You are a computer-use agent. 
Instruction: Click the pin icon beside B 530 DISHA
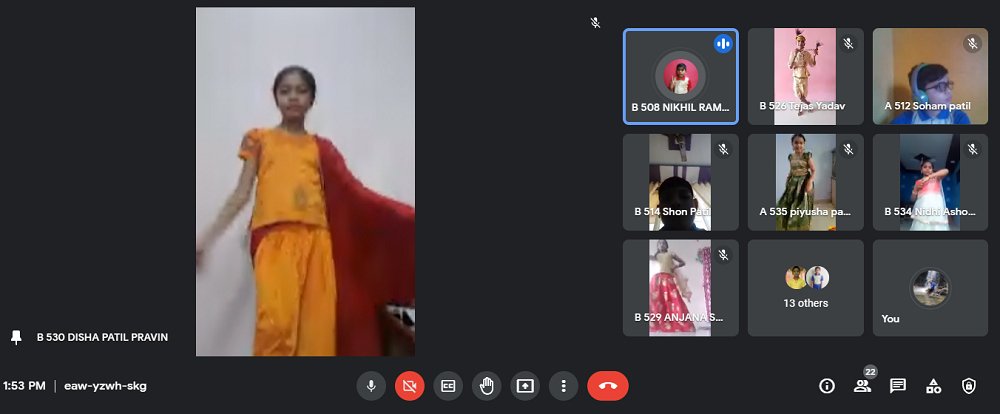[16, 337]
